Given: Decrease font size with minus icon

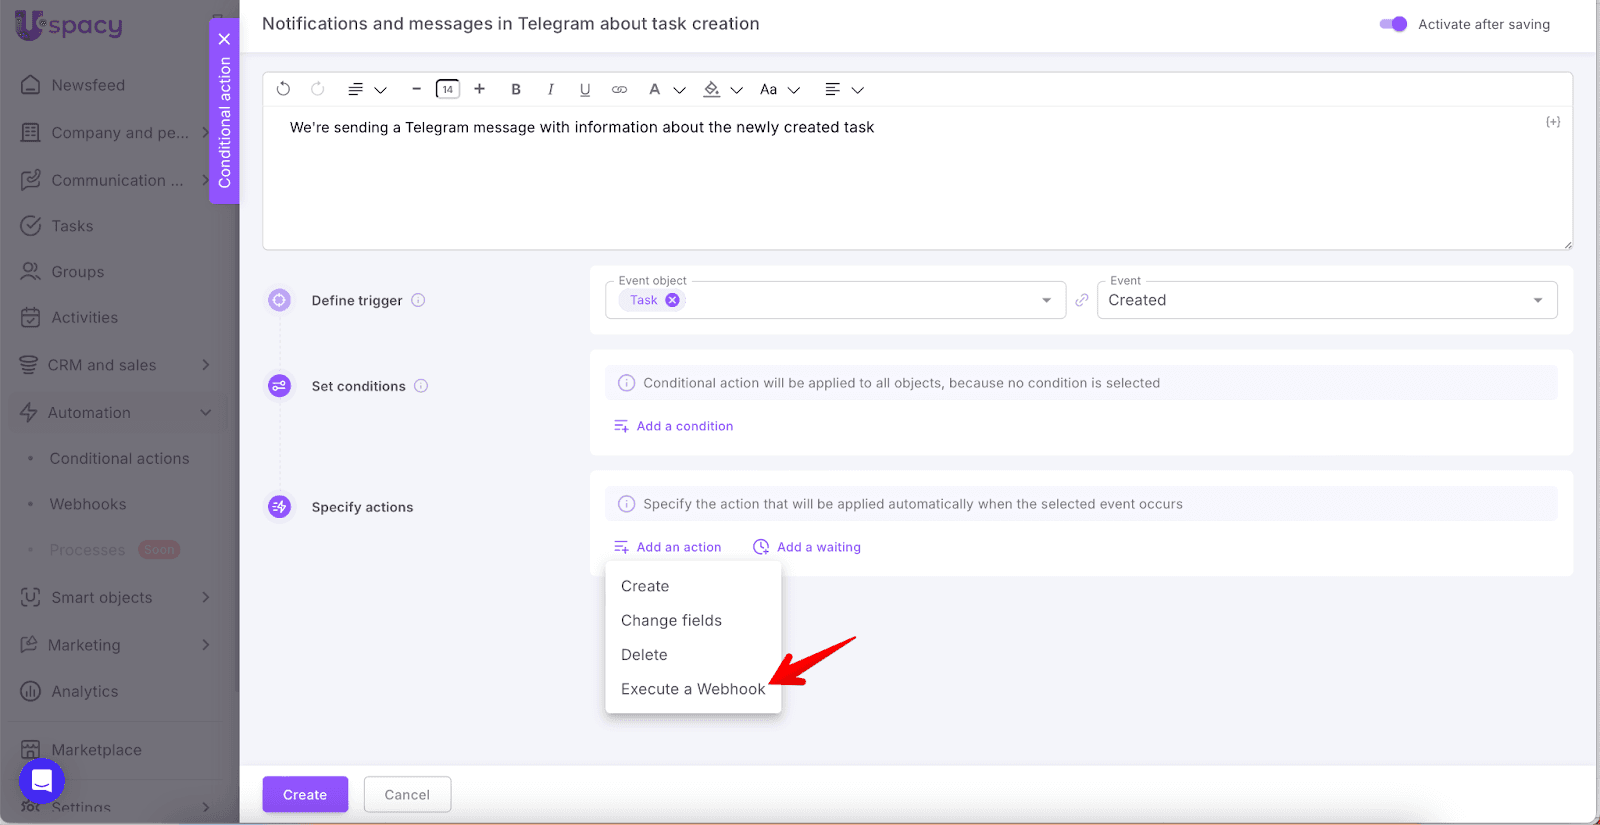Looking at the screenshot, I should pyautogui.click(x=416, y=89).
